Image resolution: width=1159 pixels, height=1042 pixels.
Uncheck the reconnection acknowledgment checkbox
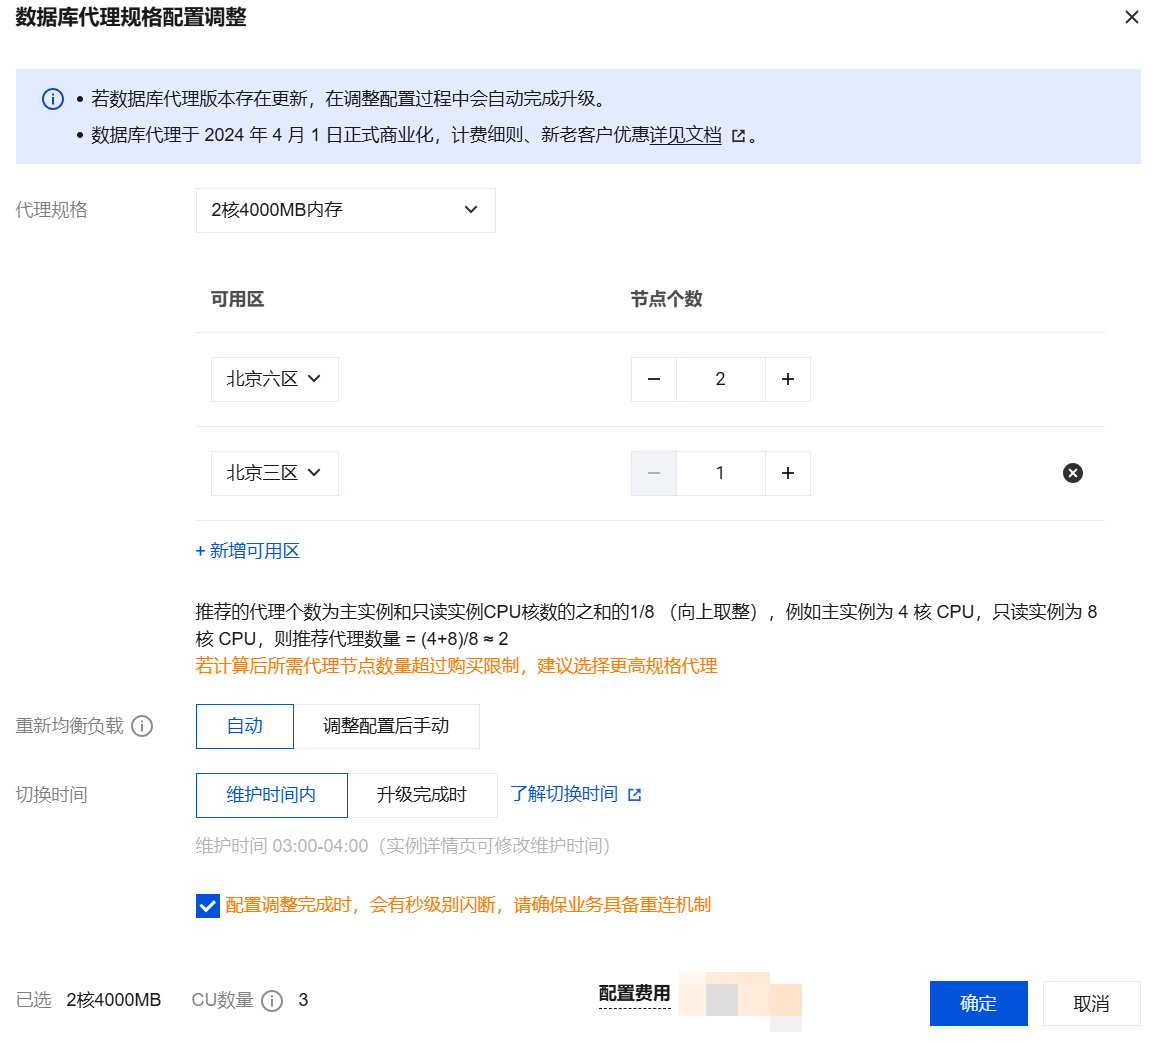[208, 906]
